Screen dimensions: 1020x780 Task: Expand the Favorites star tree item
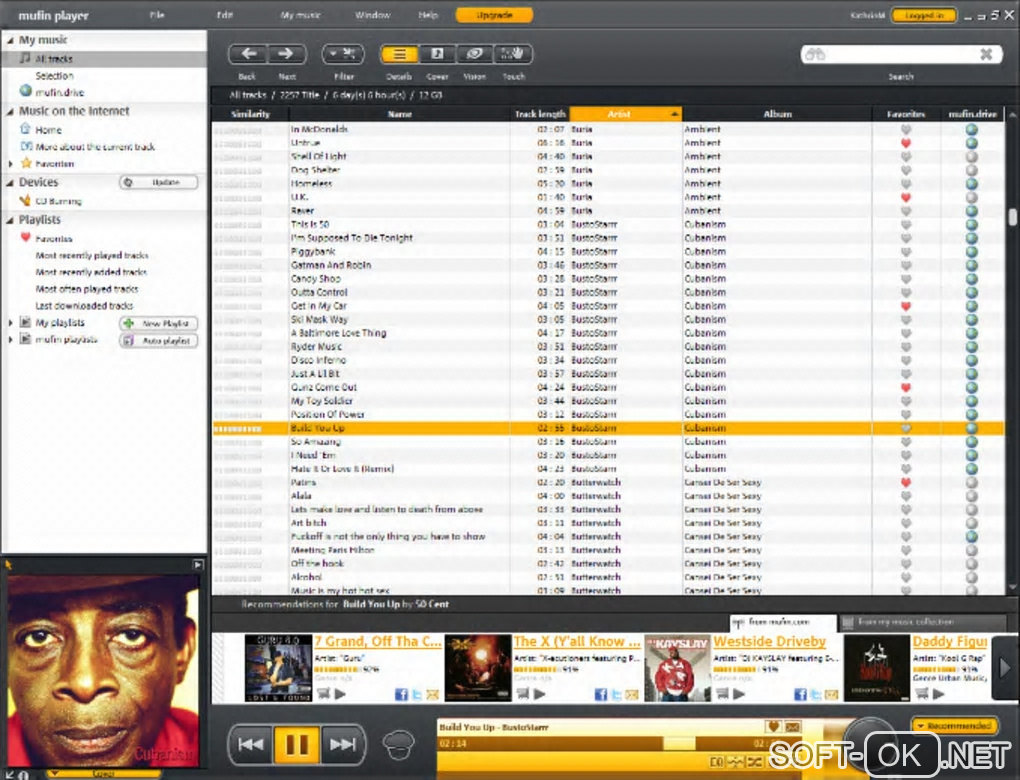pos(10,164)
